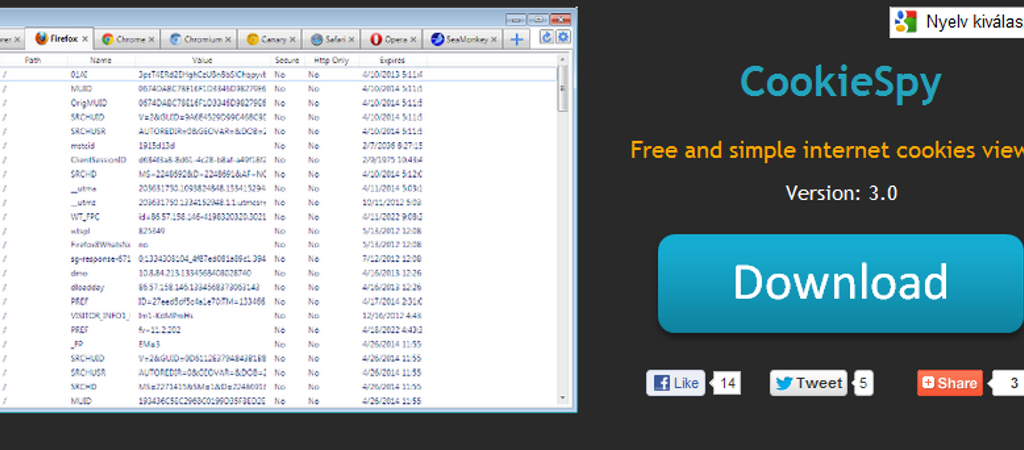Click the Like count bubble showing 14
The image size is (1024, 450).
pos(728,383)
